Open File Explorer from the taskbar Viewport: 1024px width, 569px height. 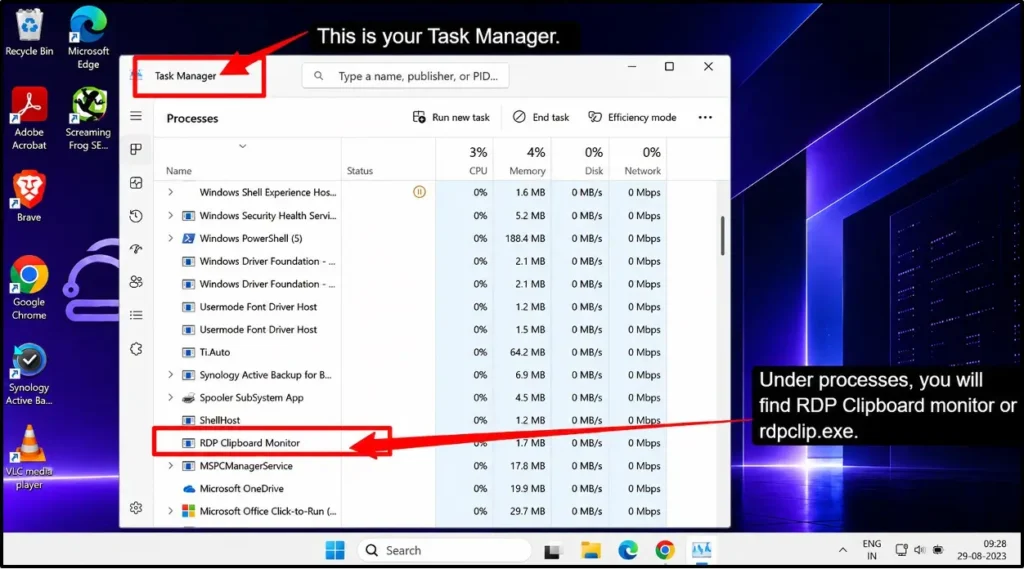(590, 551)
